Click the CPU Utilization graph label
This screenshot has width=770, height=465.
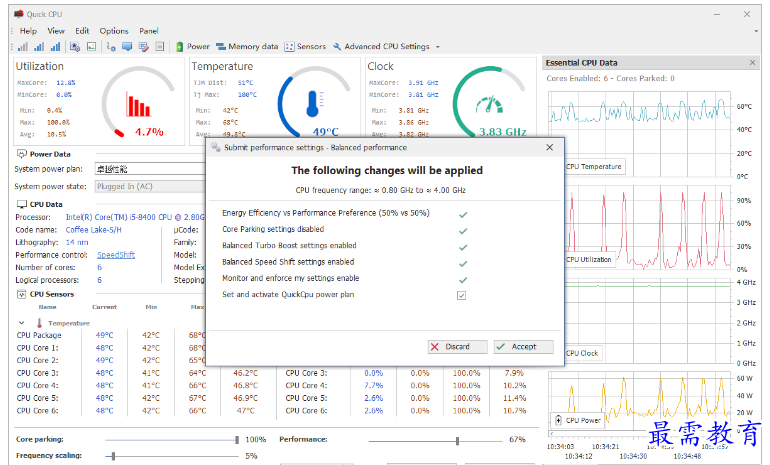pos(588,259)
